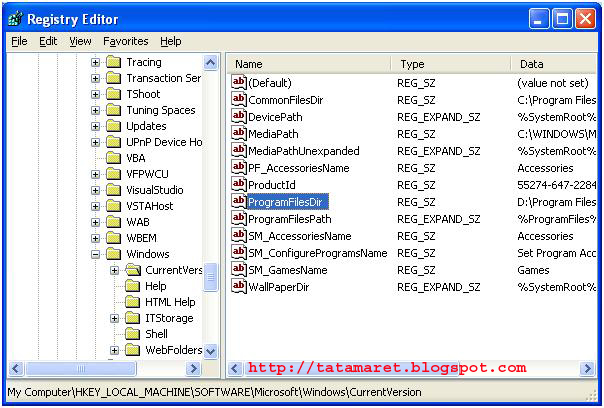Image resolution: width=604 pixels, height=408 pixels.
Task: Click the ab icon beside ProductId
Action: coord(239,184)
